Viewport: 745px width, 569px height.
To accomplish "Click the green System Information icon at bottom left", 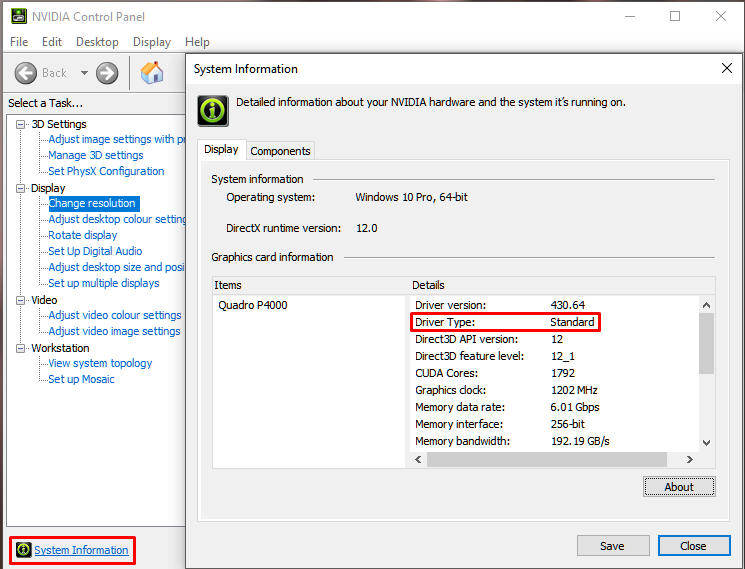I will tap(23, 550).
